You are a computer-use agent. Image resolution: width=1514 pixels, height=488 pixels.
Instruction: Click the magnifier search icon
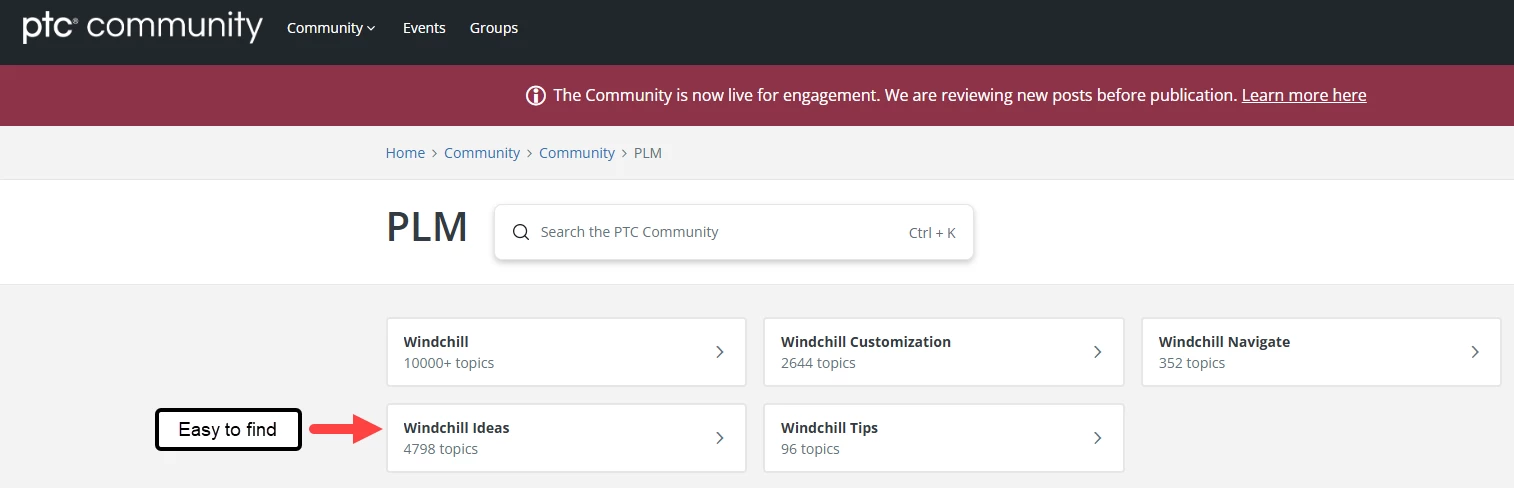521,232
